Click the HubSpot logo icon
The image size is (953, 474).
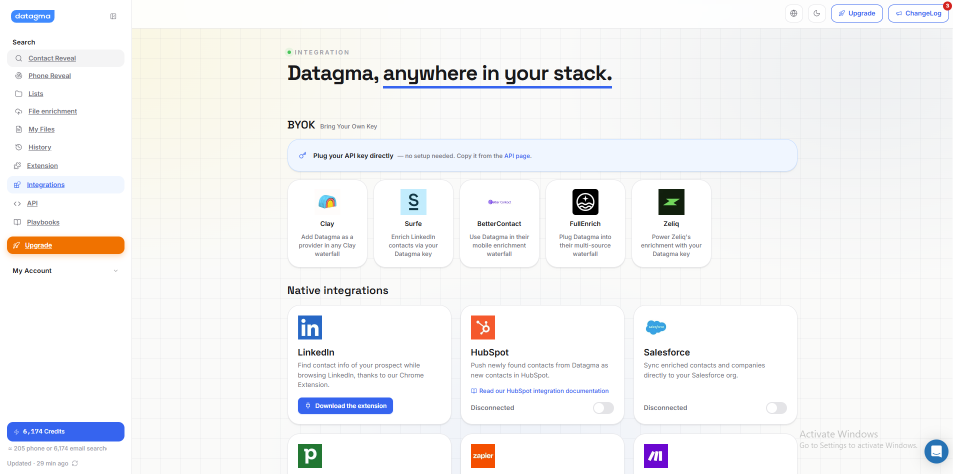483,328
